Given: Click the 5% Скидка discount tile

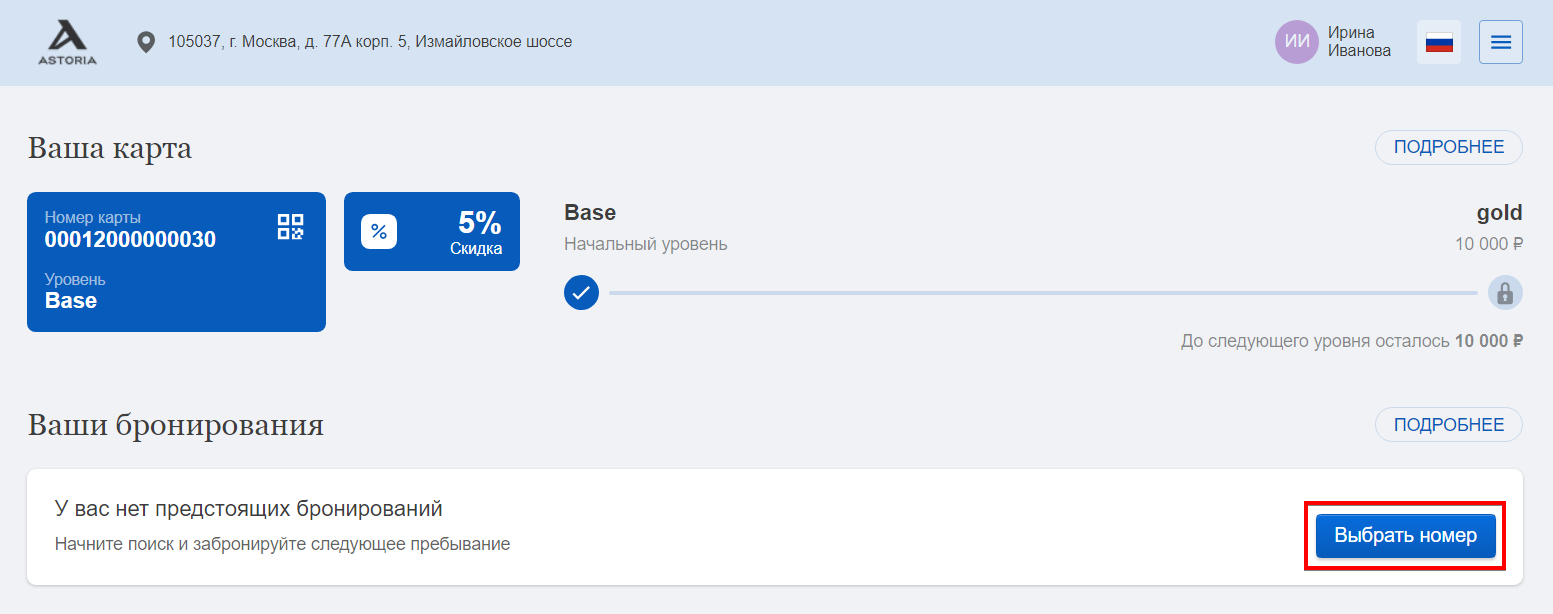Looking at the screenshot, I should pos(432,231).
